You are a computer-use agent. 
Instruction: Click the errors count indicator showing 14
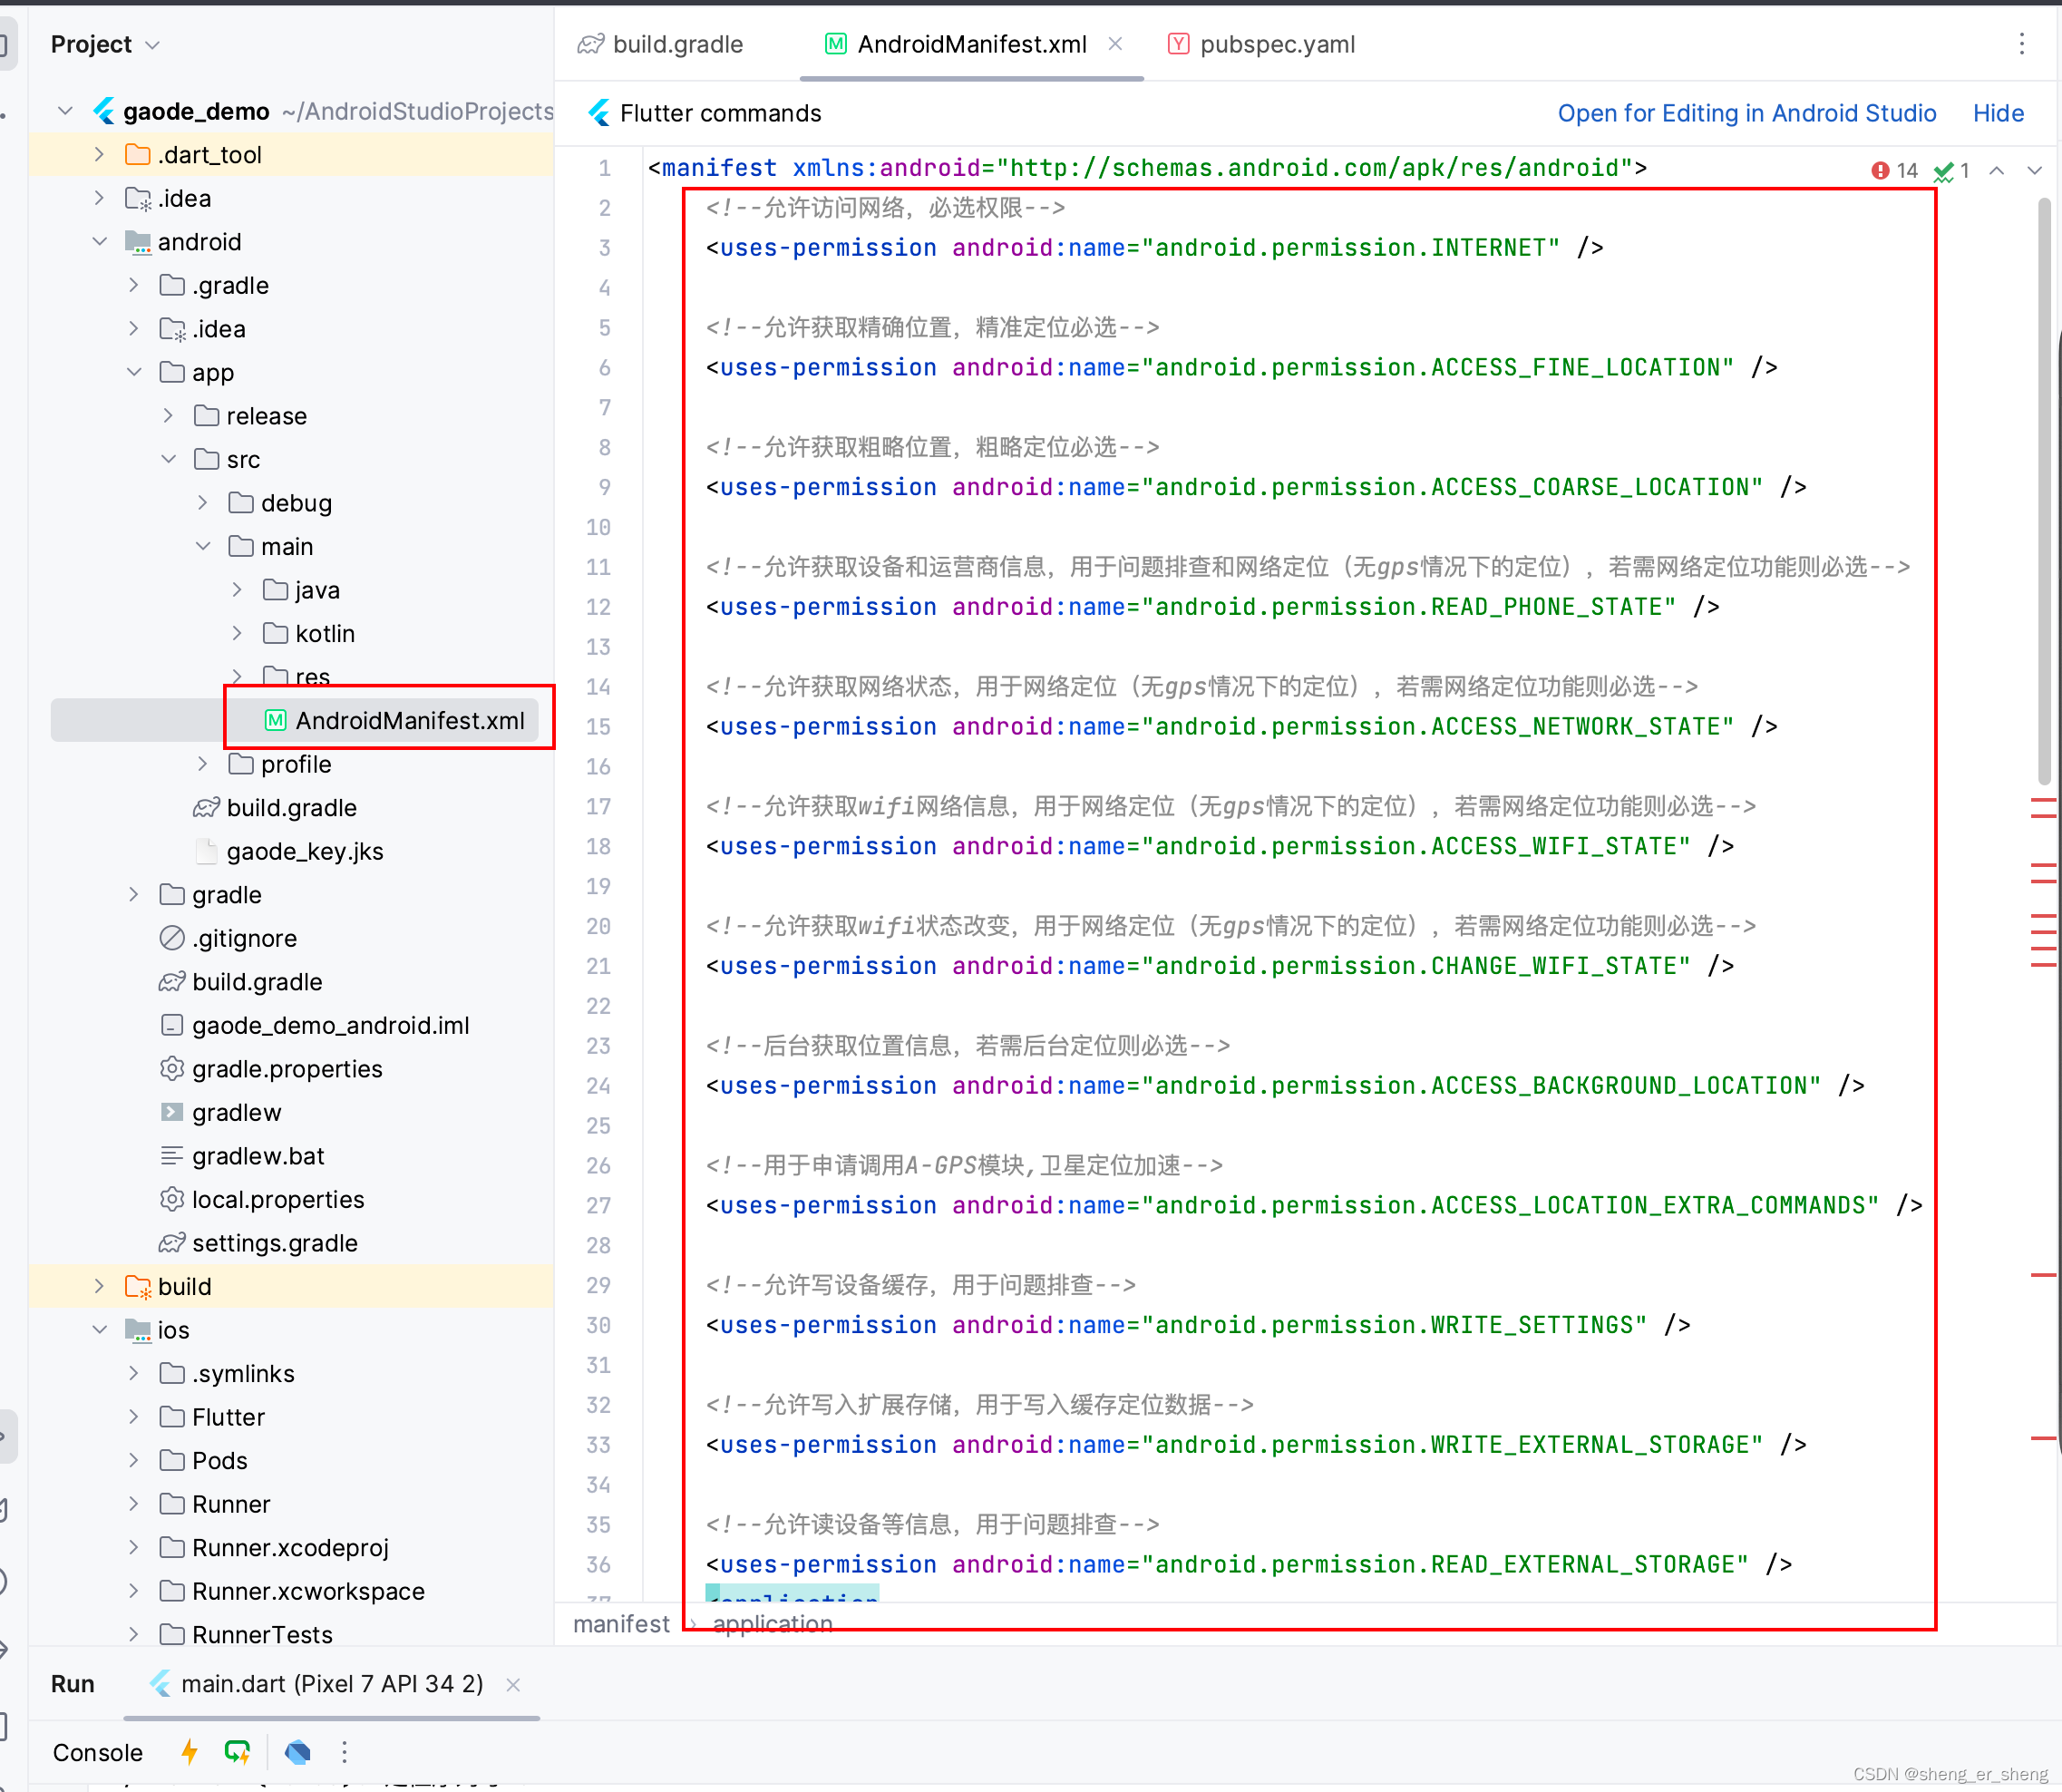click(x=1894, y=170)
